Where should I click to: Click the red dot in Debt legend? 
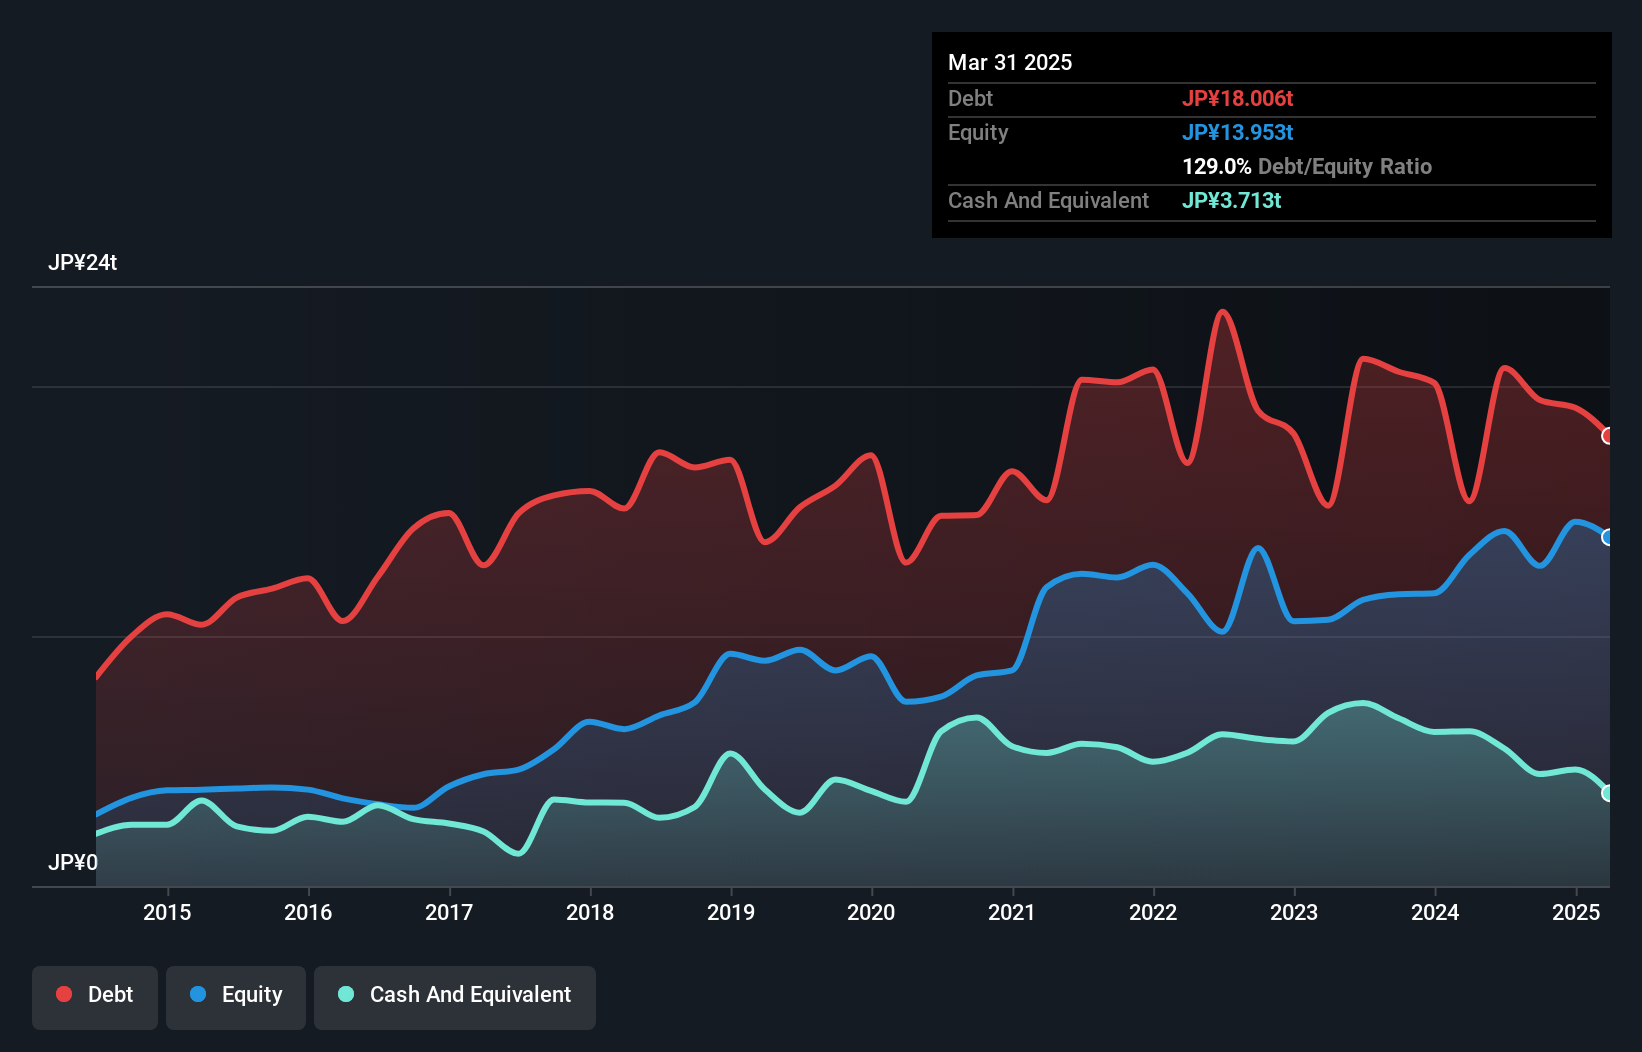64,994
